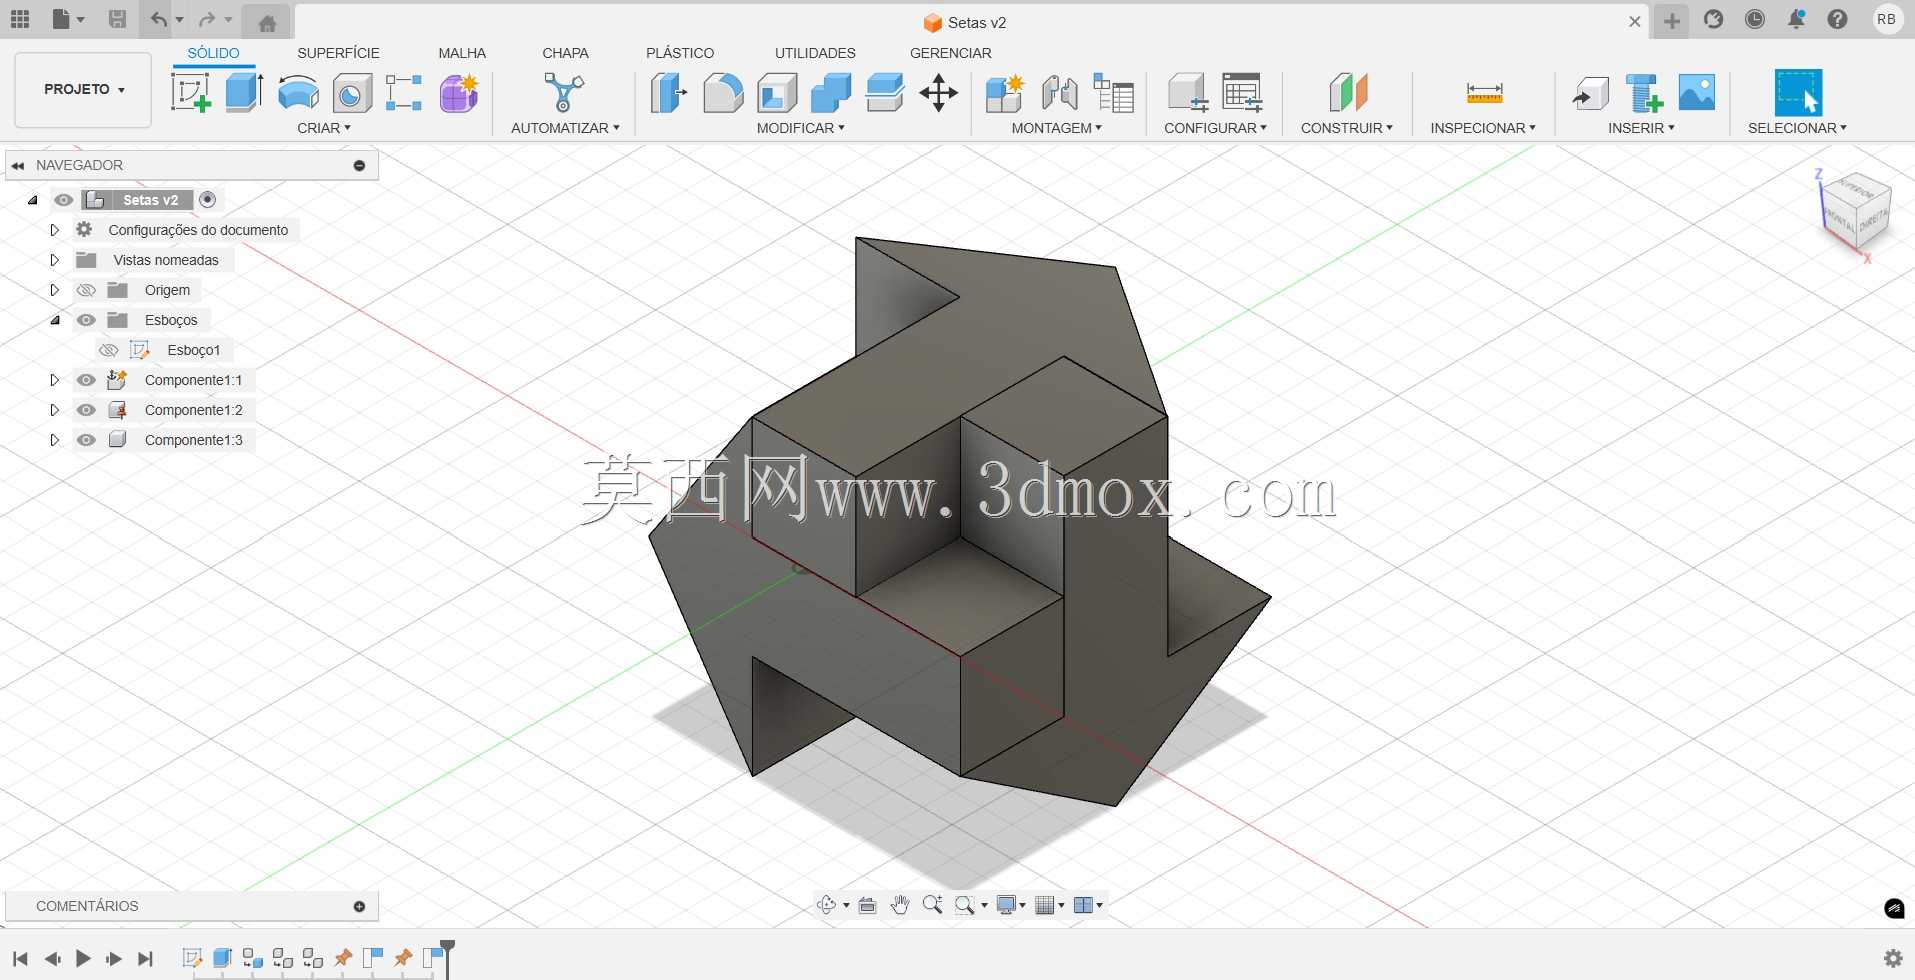The width and height of the screenshot is (1915, 980).
Task: Open the CRIAR dropdown menu
Action: coord(324,128)
